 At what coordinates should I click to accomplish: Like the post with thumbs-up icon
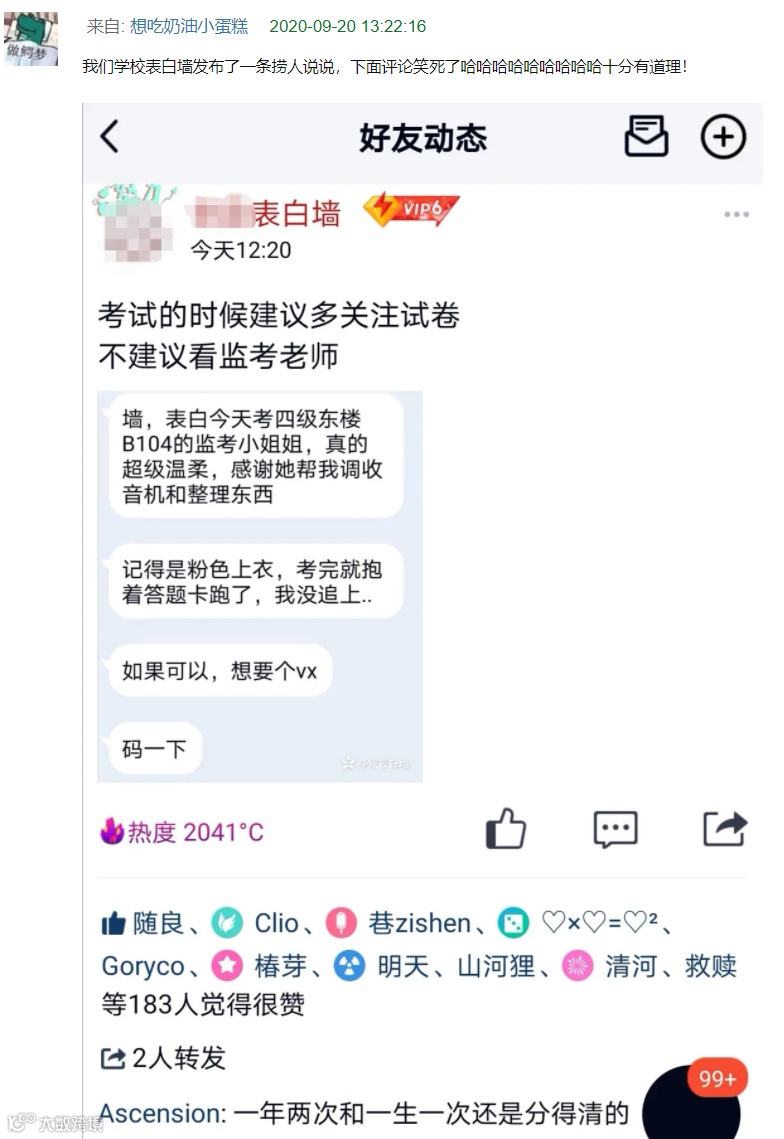click(x=506, y=828)
